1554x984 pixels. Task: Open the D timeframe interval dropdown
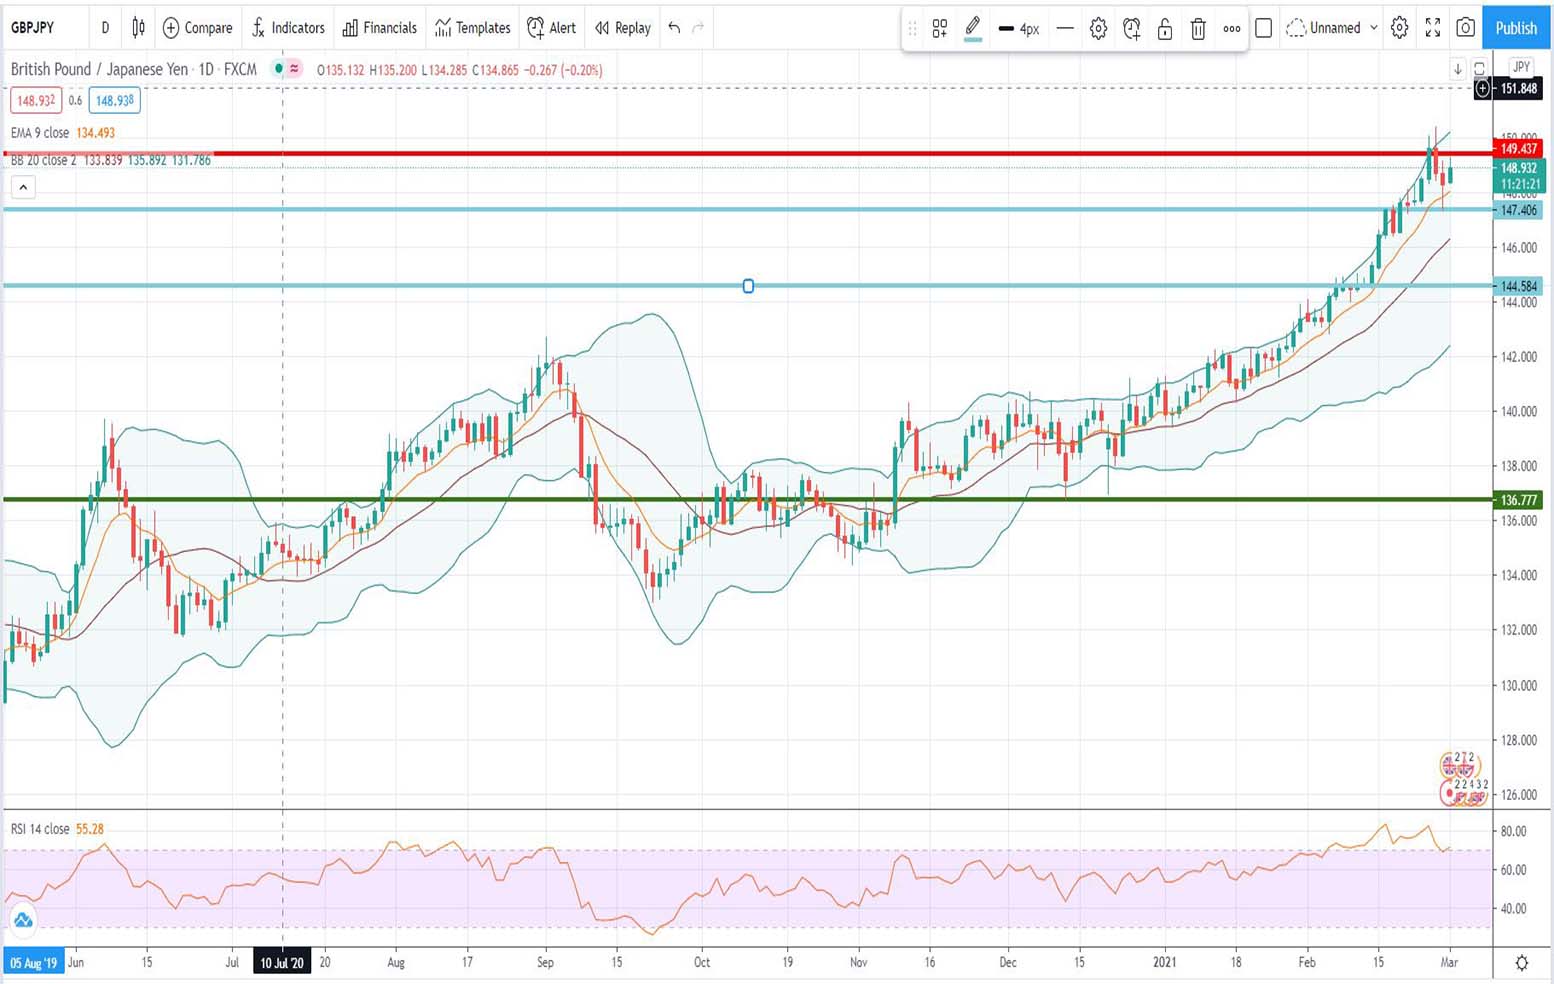(x=105, y=28)
